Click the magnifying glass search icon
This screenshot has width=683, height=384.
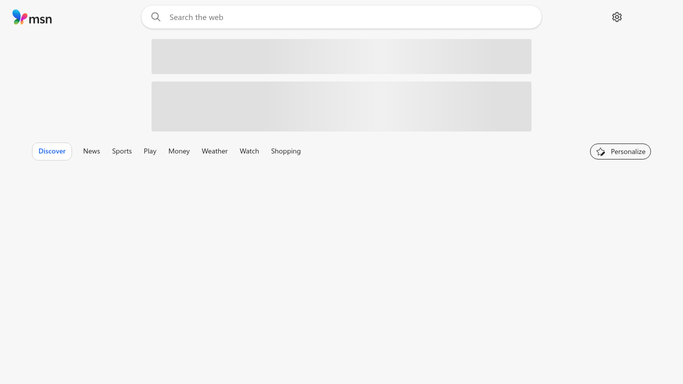[x=156, y=17]
